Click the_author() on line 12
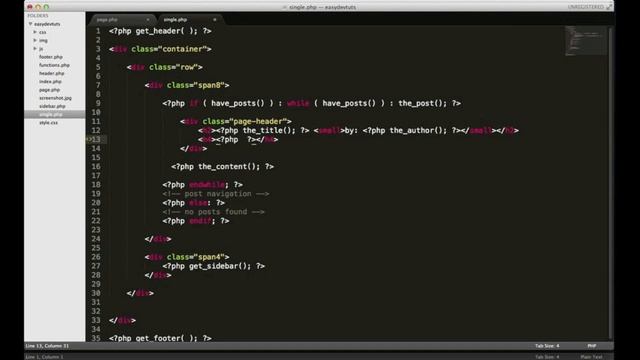Image resolution: width=640 pixels, height=360 pixels. pos(418,130)
